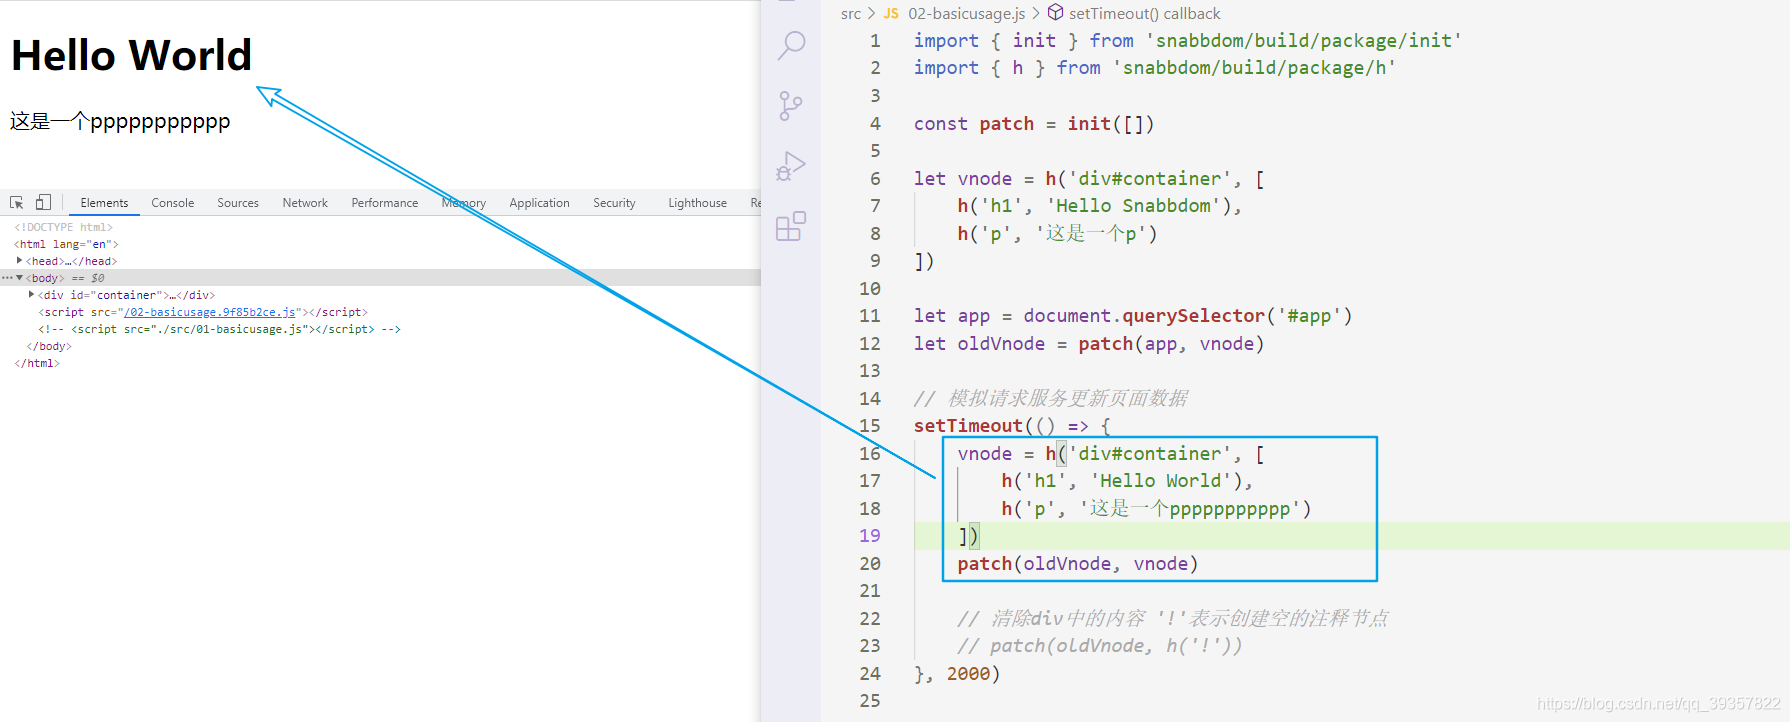The image size is (1790, 722).
Task: Click line number 15 in the editor gutter
Action: [870, 426]
